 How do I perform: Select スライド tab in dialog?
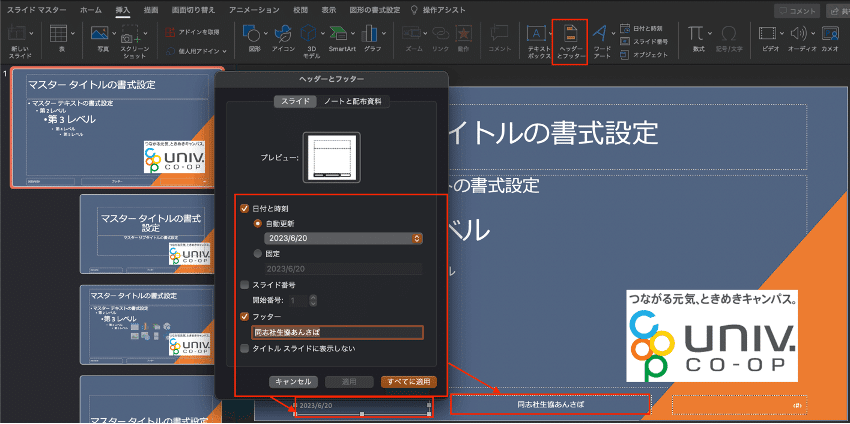coord(295,101)
